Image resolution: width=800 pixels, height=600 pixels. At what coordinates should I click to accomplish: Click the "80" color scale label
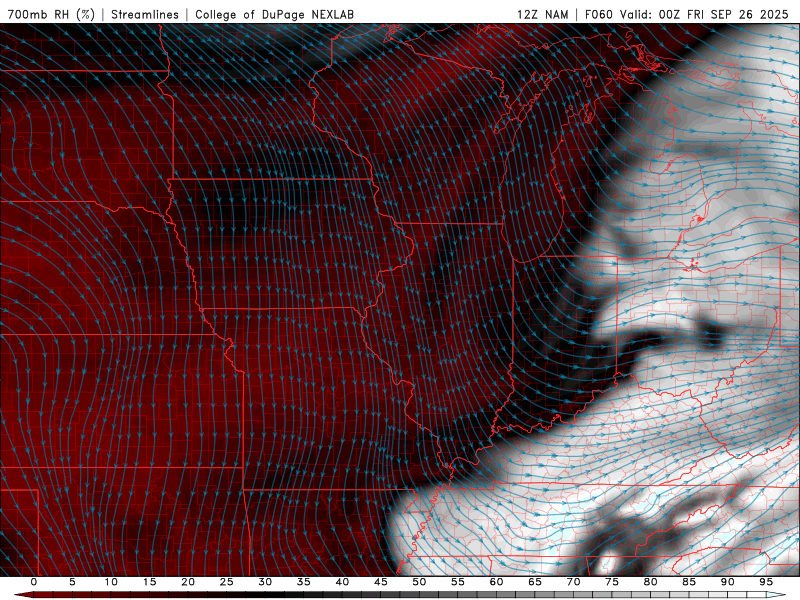click(650, 582)
